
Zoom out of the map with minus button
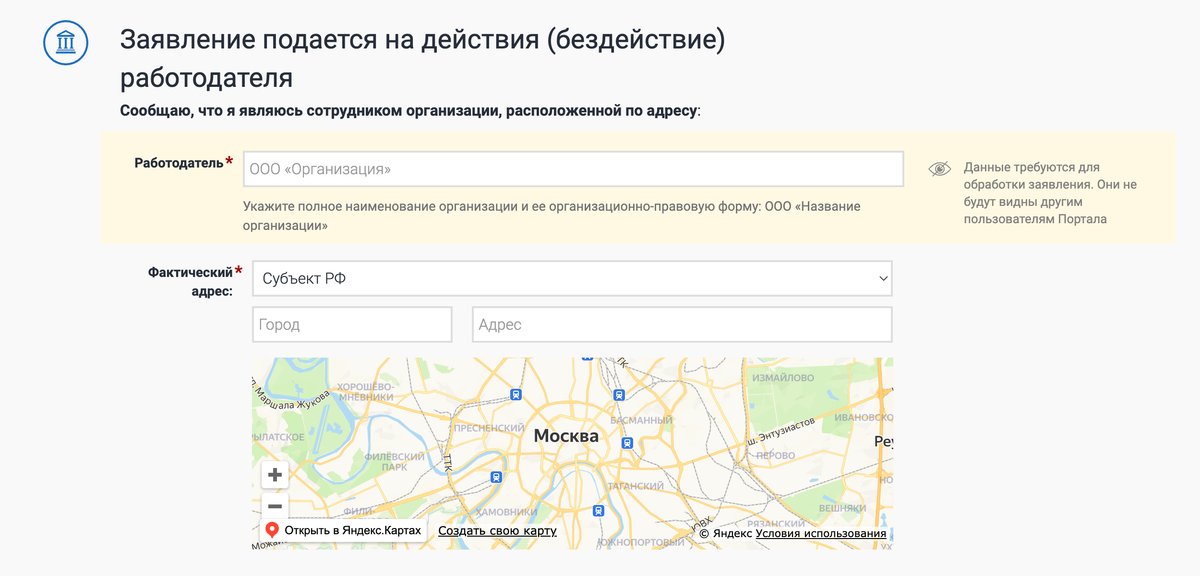(274, 506)
